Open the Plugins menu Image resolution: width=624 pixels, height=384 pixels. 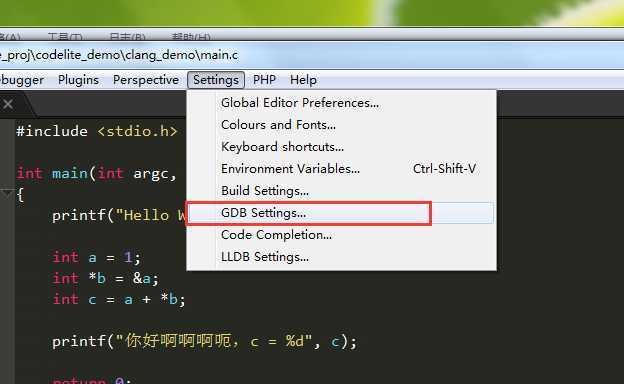[x=78, y=80]
